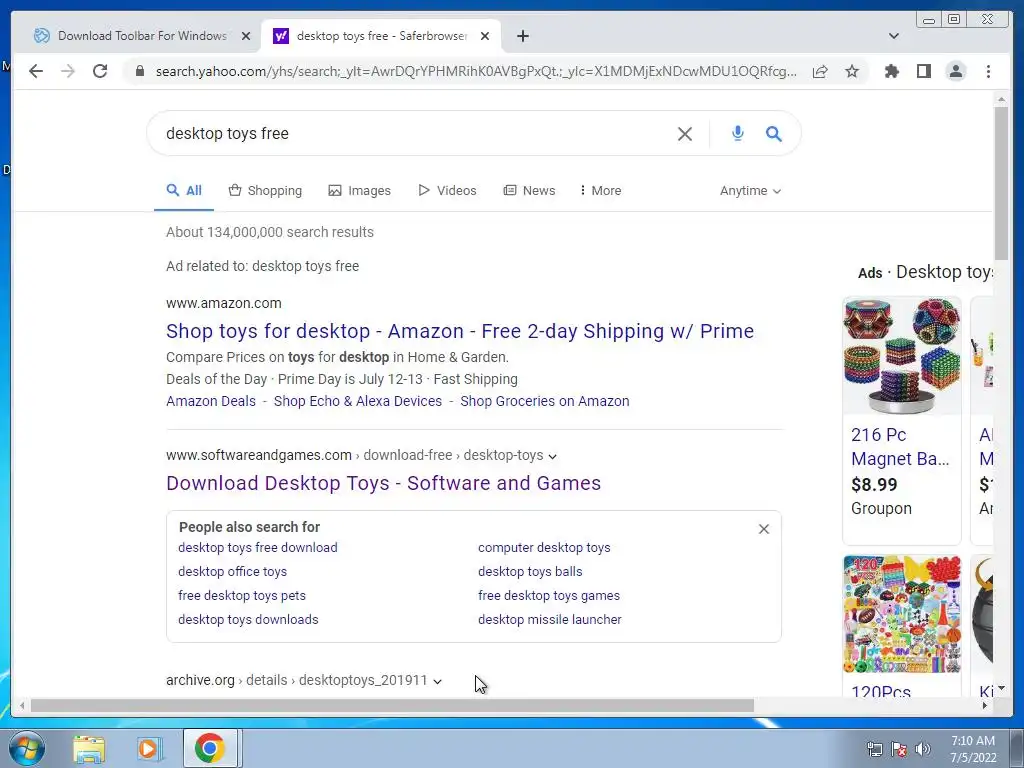Open the 216 Pc Magnet Ba... product link
The width and height of the screenshot is (1024, 768).
pyautogui.click(x=900, y=447)
